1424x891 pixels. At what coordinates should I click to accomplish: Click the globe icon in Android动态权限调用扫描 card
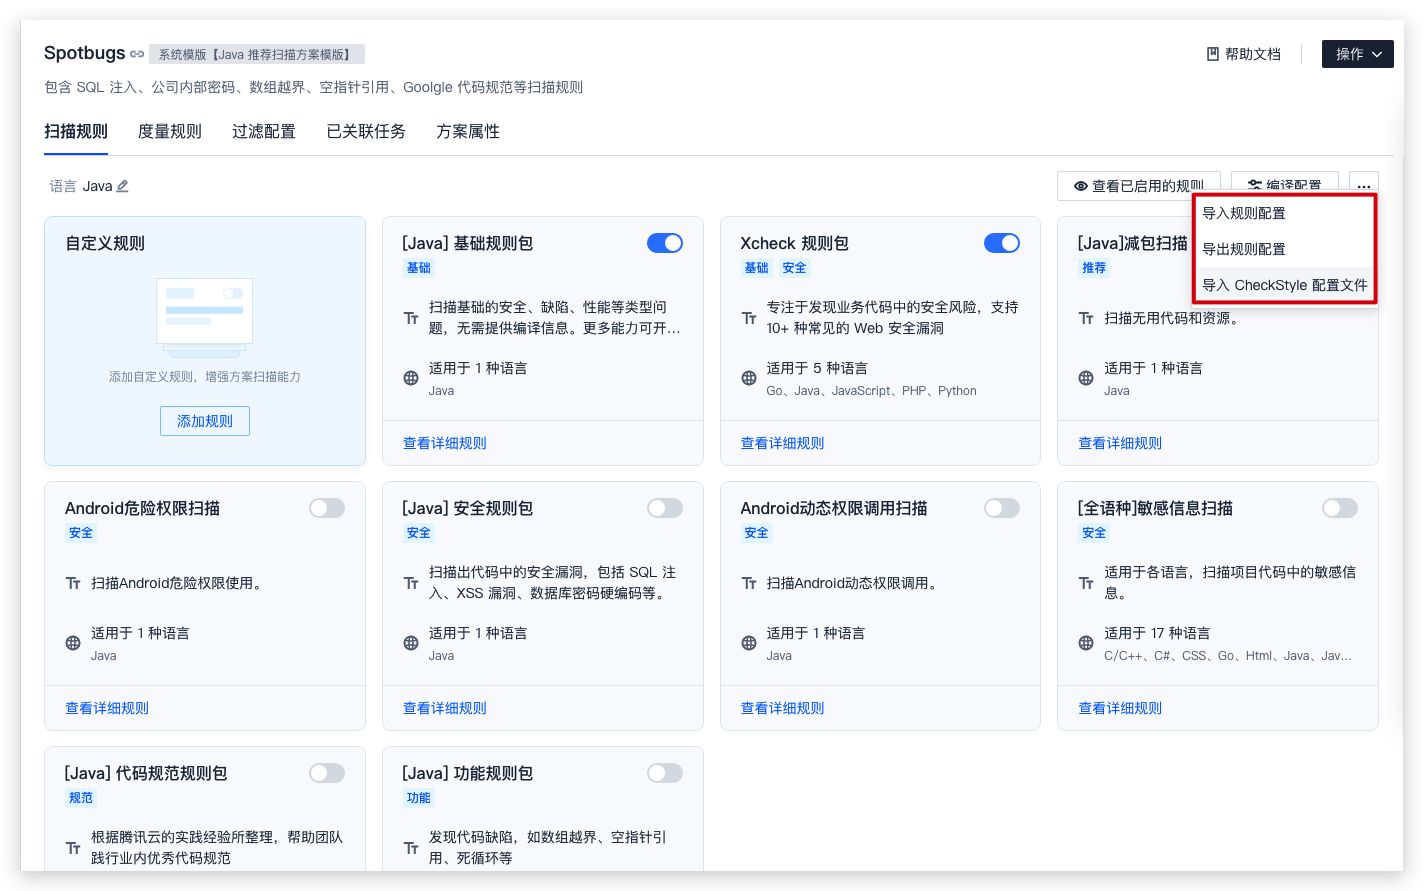pyautogui.click(x=749, y=643)
